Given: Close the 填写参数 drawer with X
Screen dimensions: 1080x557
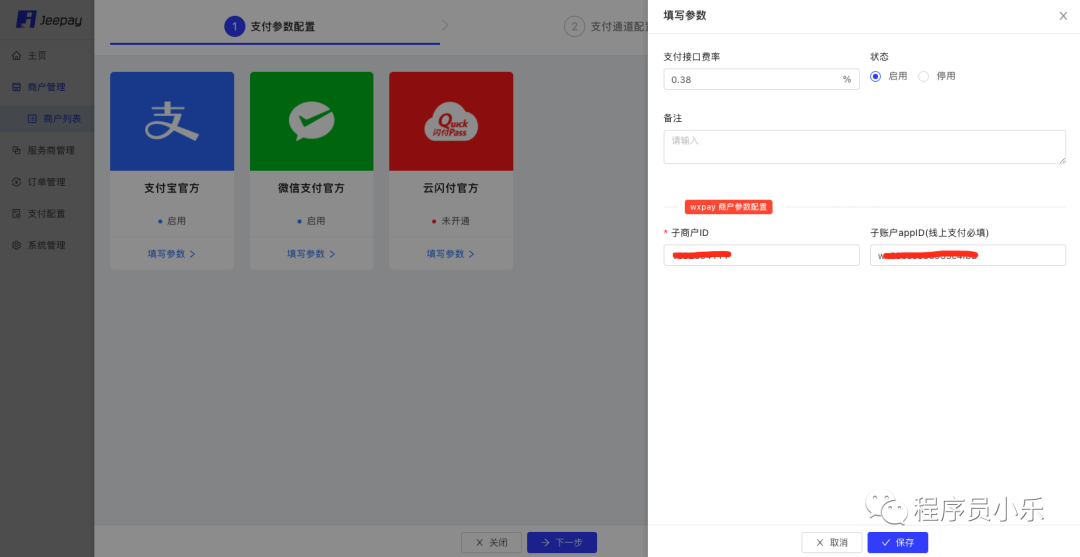Looking at the screenshot, I should pyautogui.click(x=1063, y=16).
